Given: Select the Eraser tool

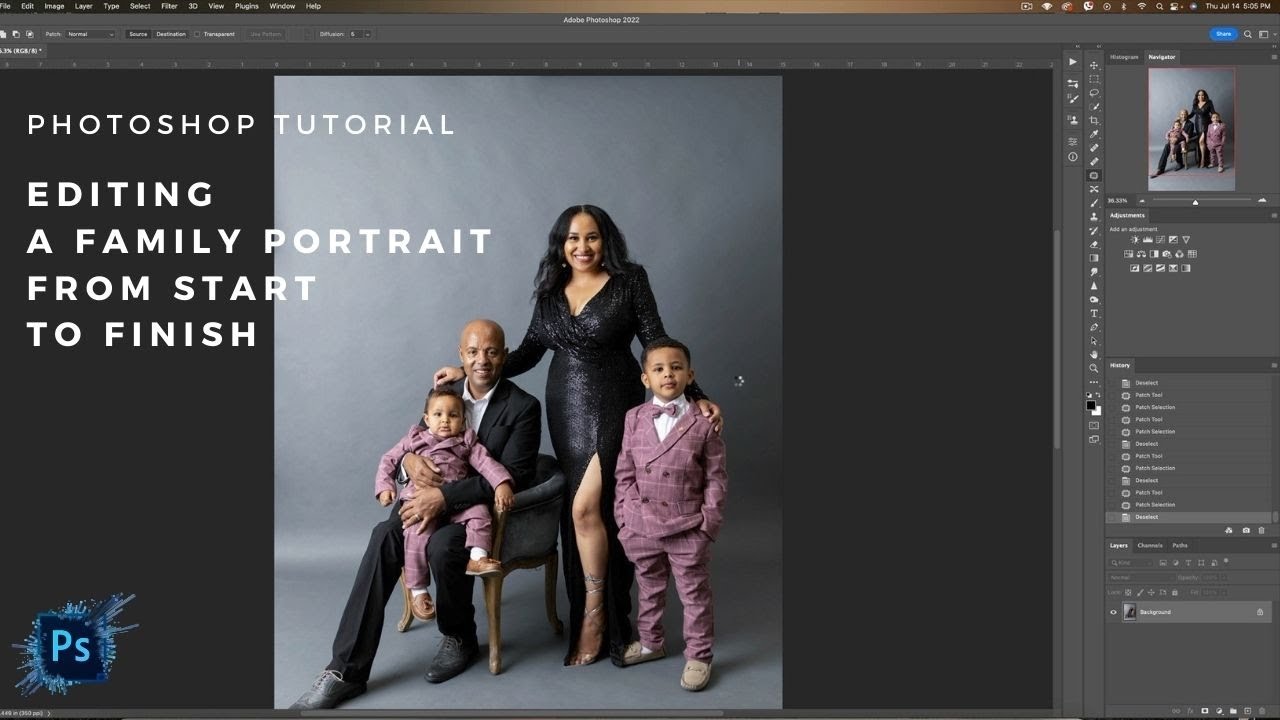Looking at the screenshot, I should (1094, 244).
